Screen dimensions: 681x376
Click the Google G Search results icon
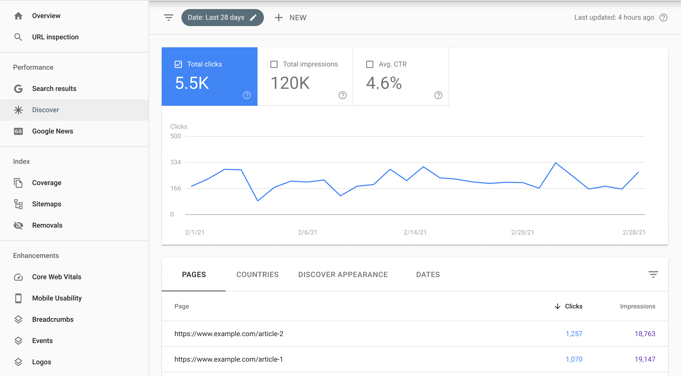tap(18, 89)
